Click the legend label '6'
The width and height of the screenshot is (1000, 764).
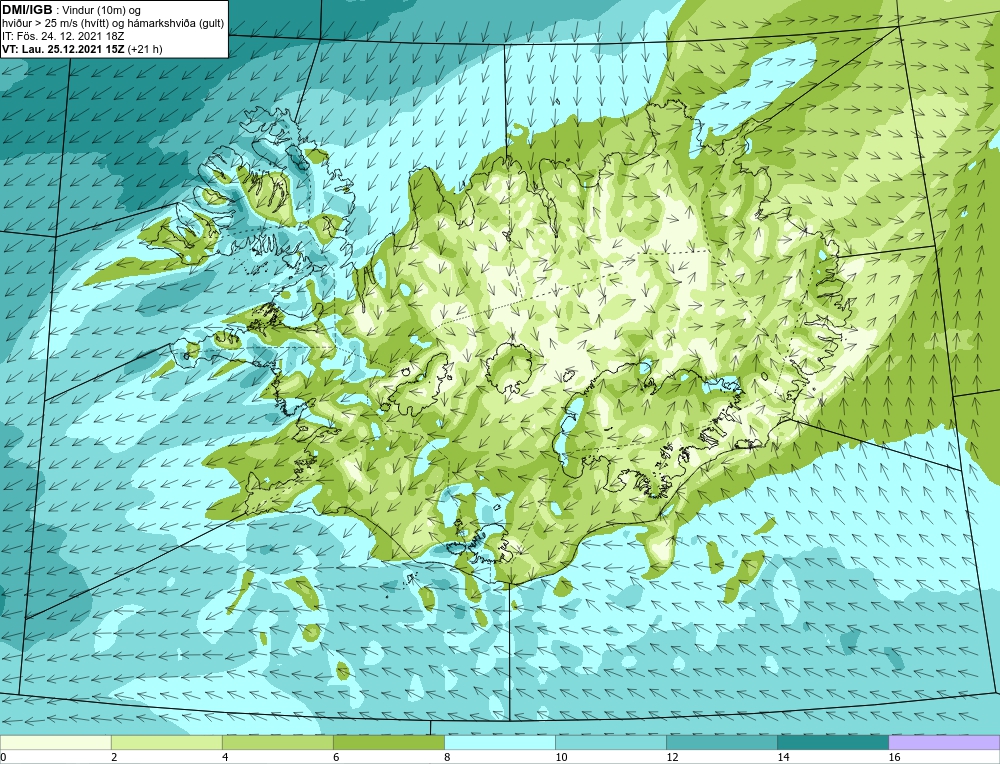point(335,757)
